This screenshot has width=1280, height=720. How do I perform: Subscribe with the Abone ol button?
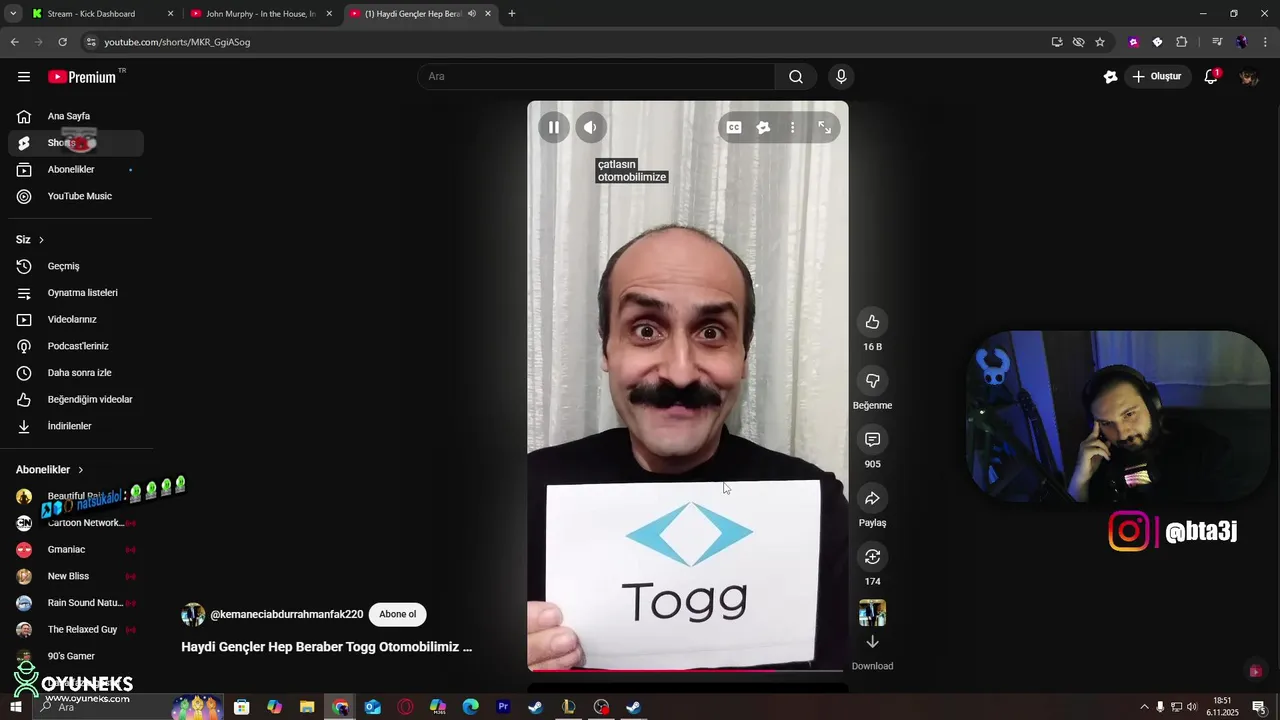click(x=397, y=614)
